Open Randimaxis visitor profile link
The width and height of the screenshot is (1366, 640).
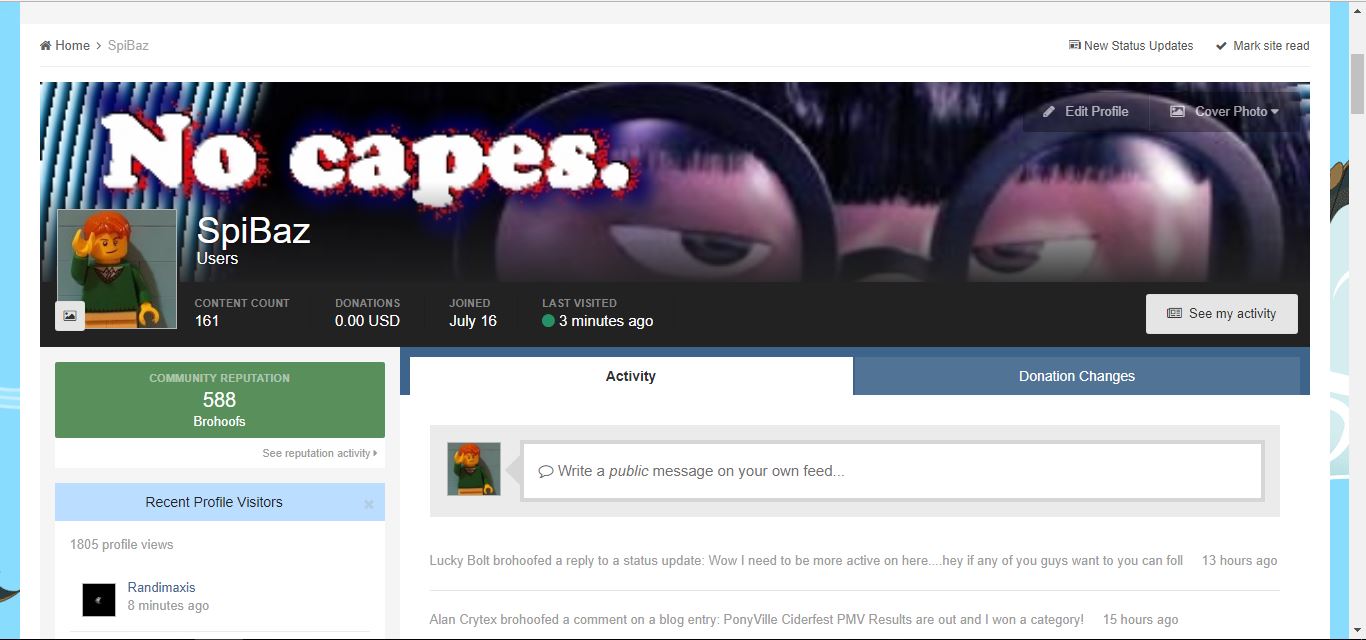point(162,588)
